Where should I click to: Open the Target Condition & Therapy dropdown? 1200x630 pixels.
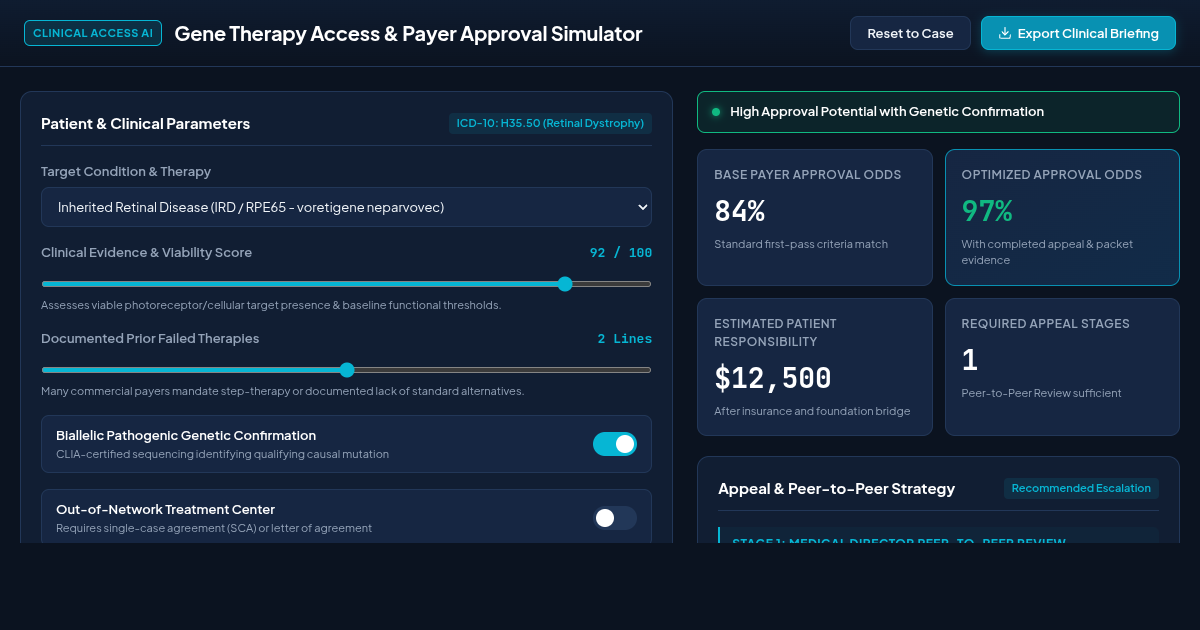coord(346,207)
